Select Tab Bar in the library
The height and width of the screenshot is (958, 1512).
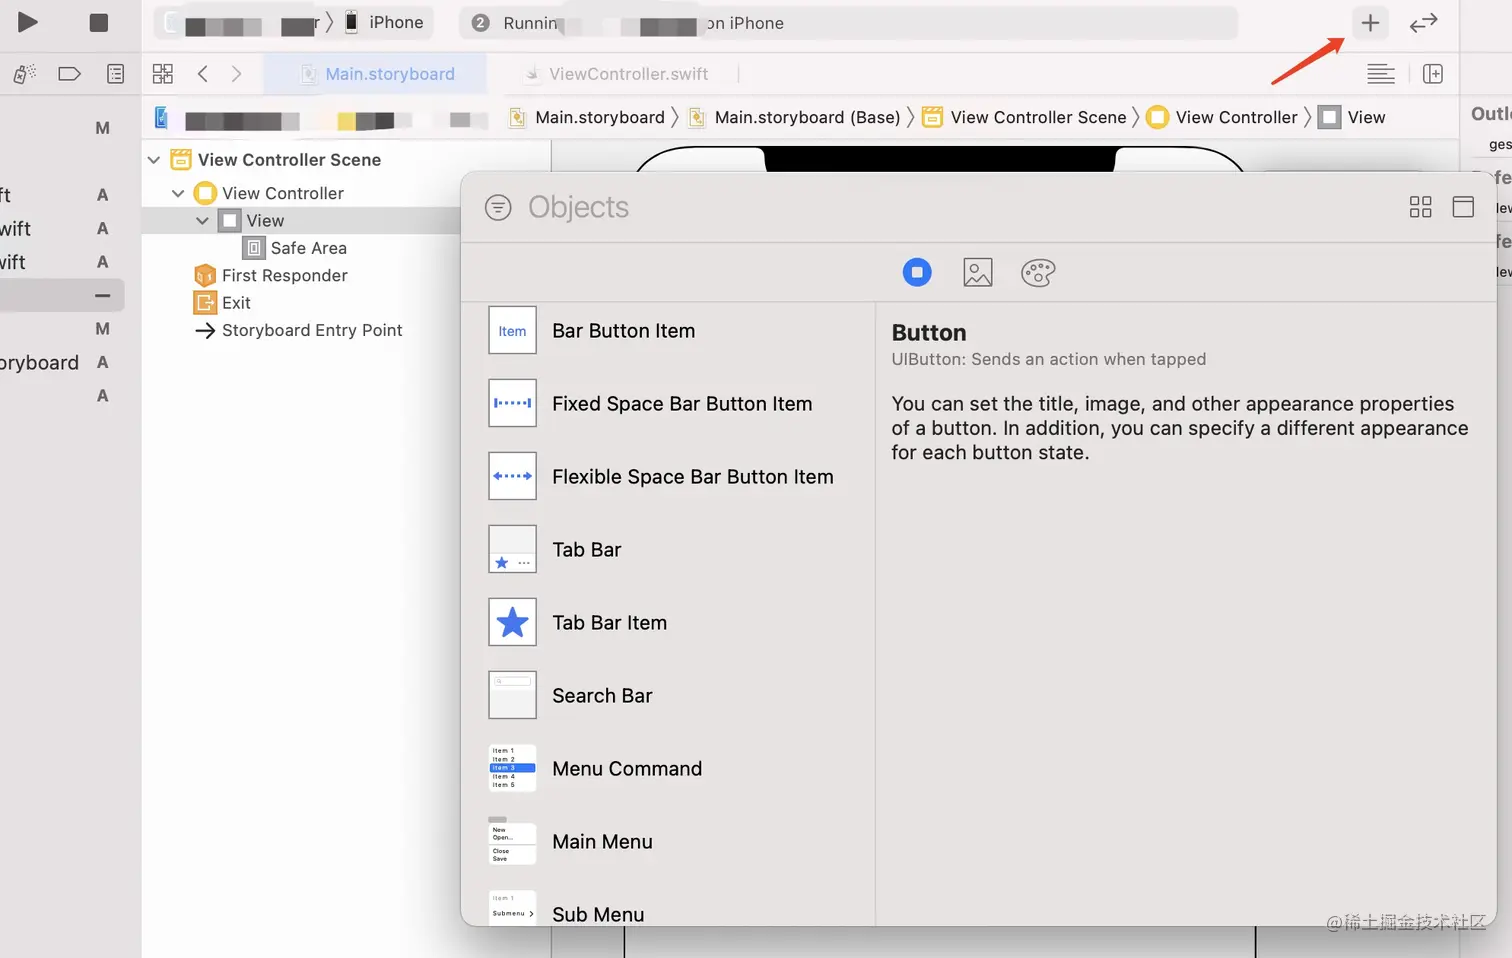point(668,550)
